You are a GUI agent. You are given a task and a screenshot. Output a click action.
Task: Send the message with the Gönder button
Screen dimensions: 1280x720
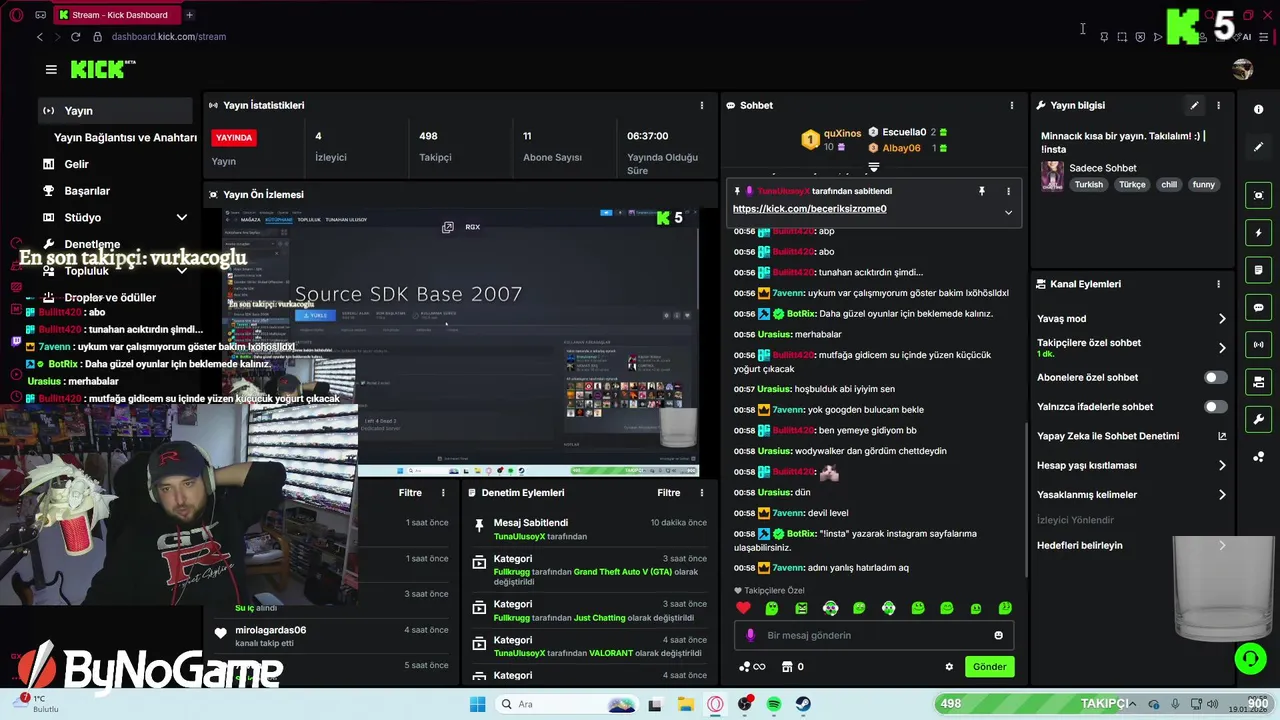click(989, 667)
